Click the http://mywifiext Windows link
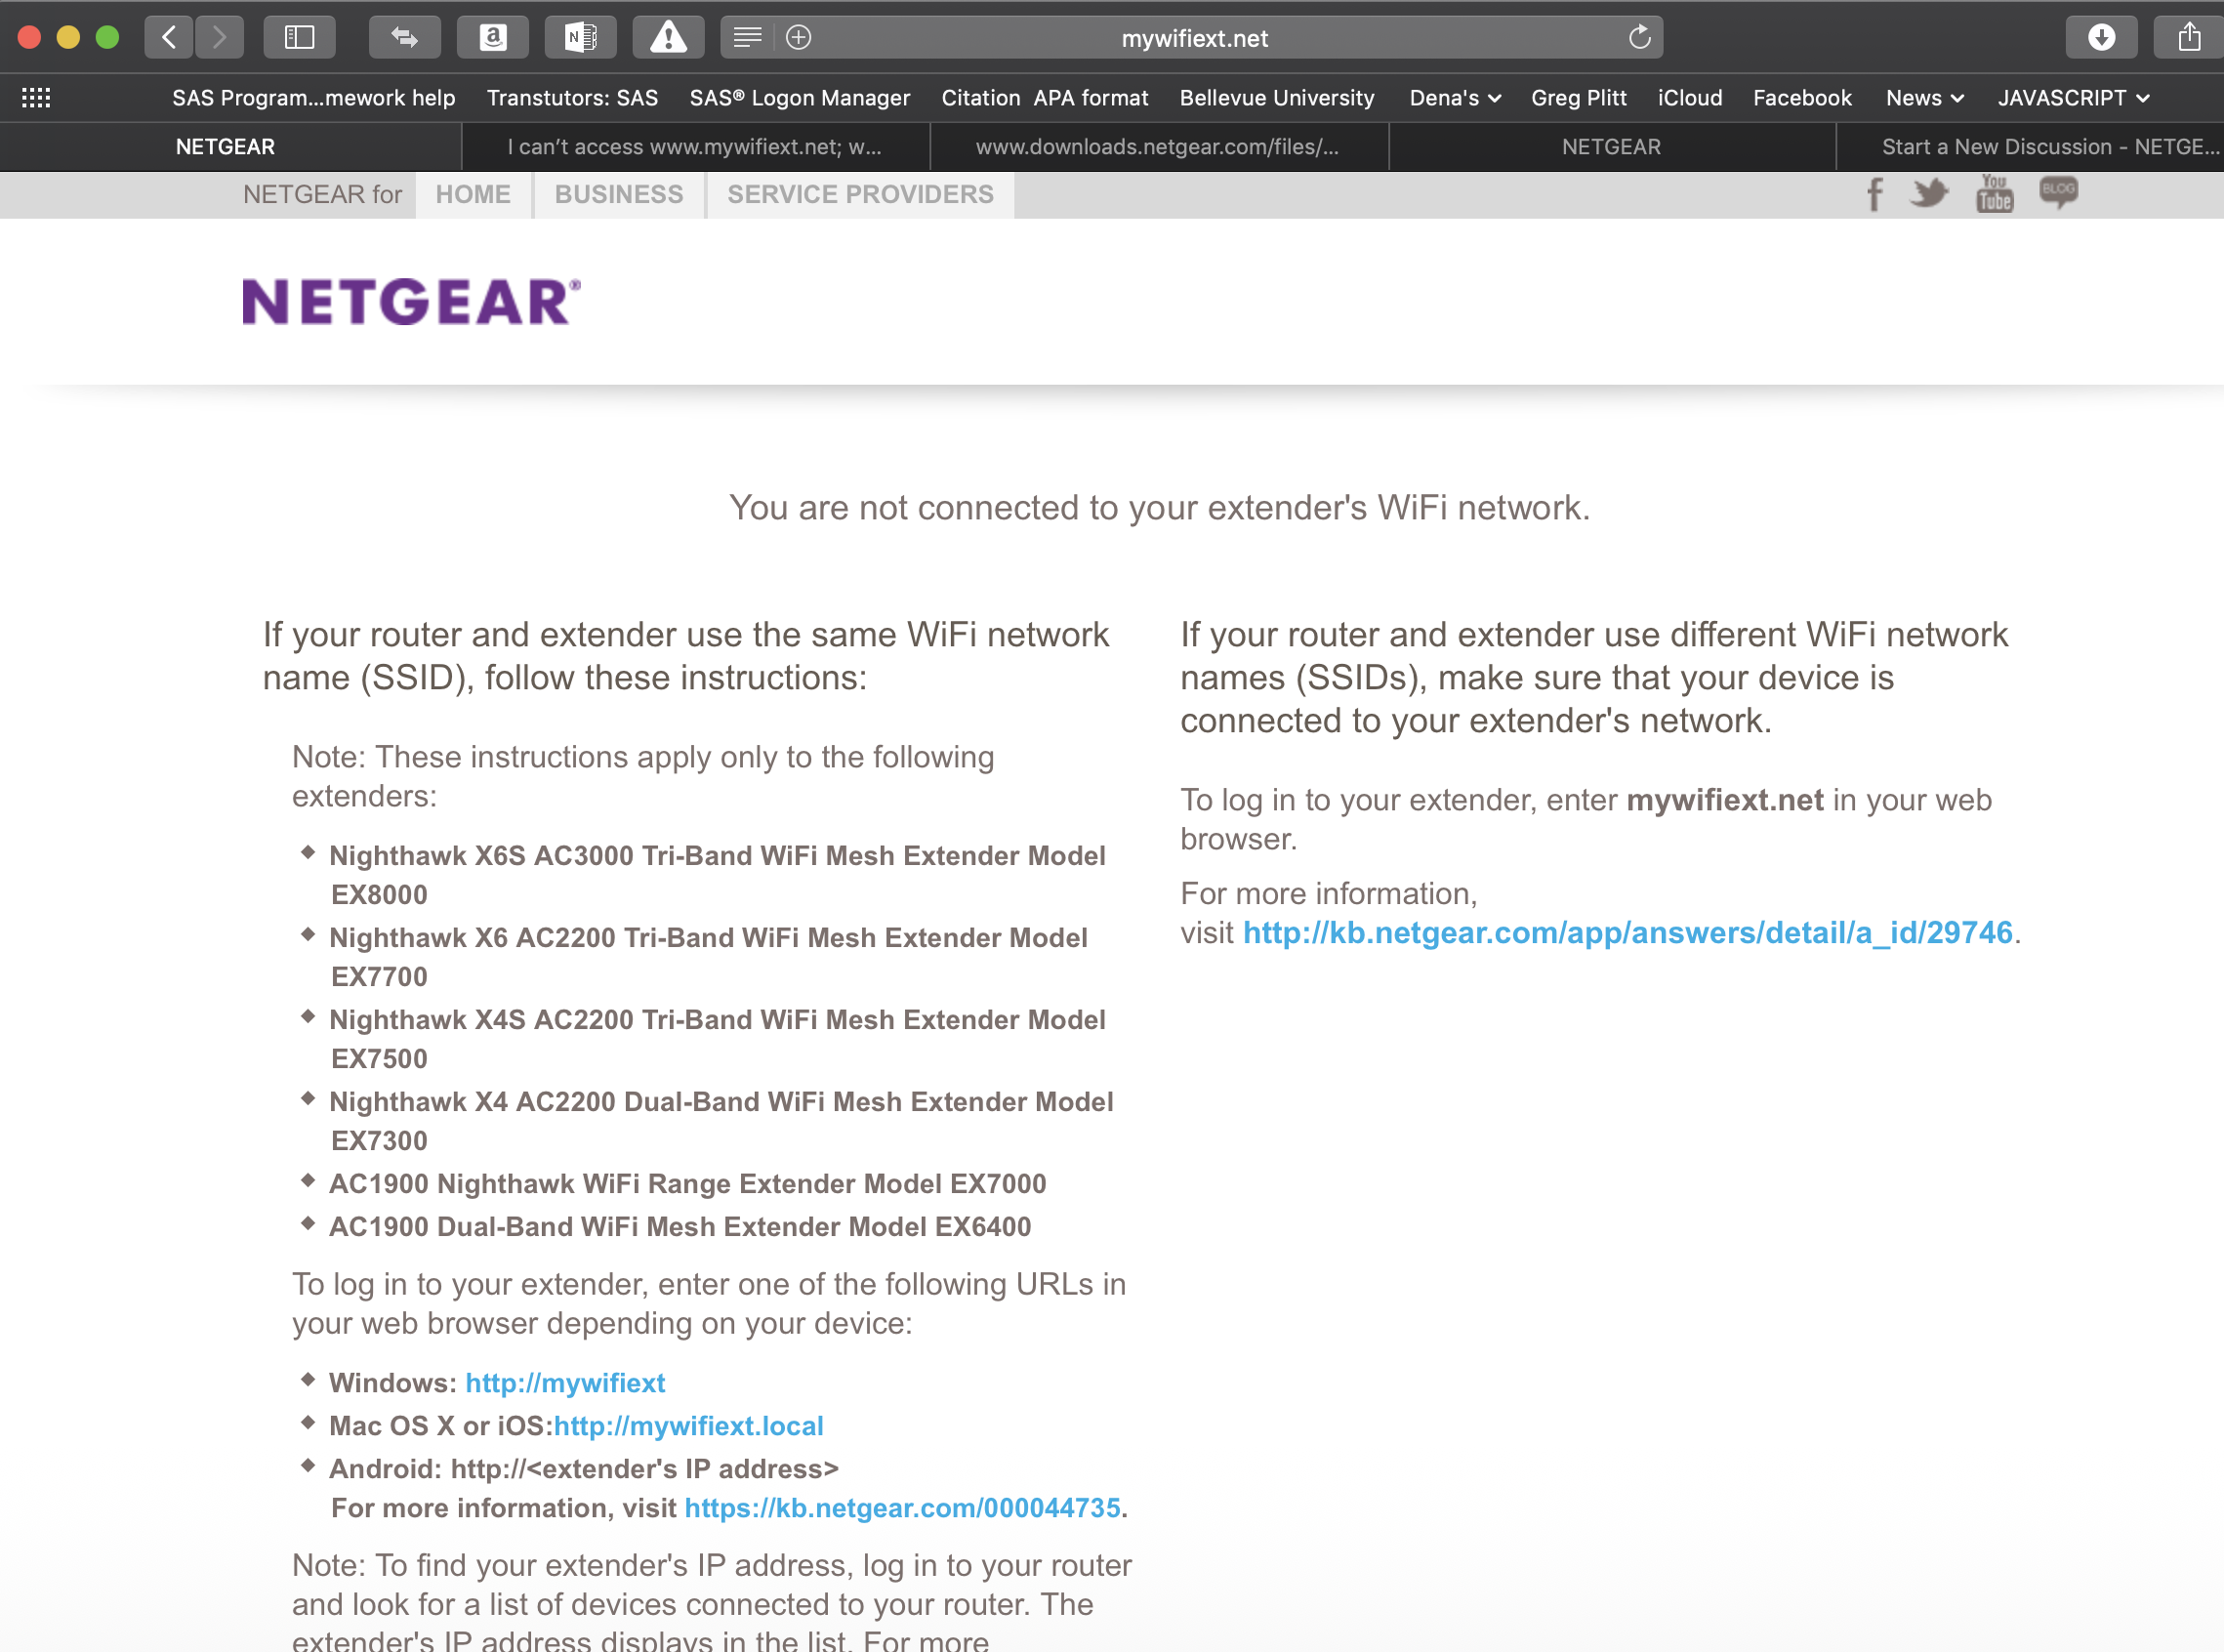Viewport: 2224px width, 1652px height. 565,1383
